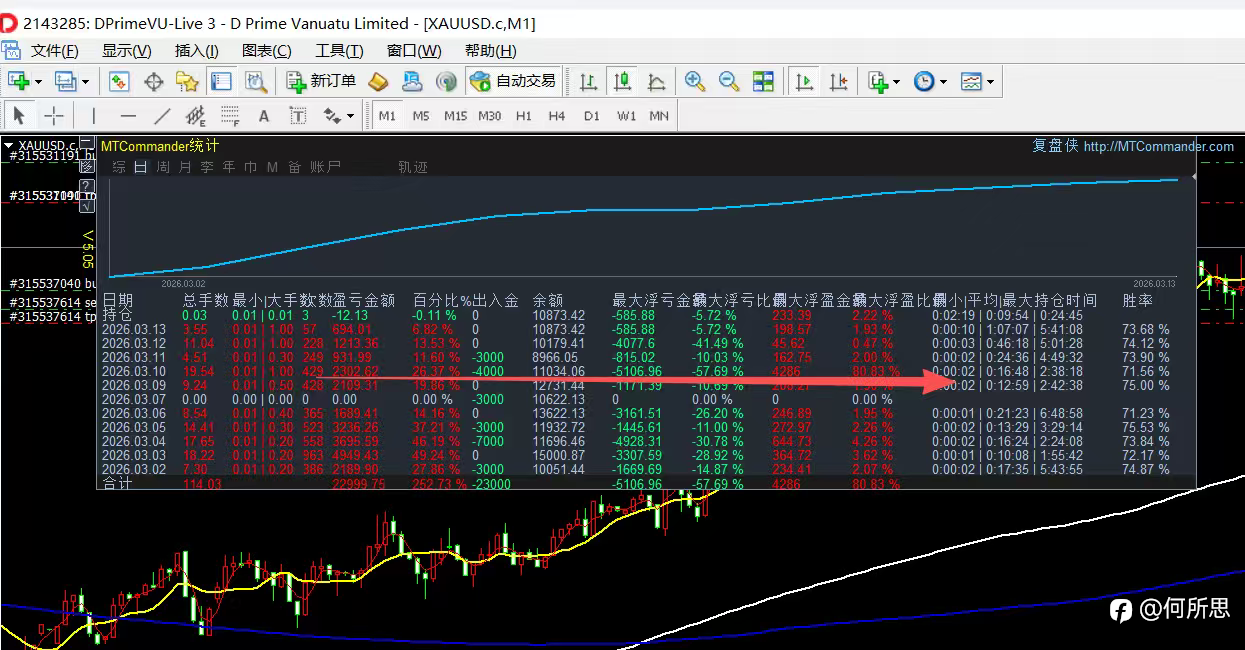Click the balance value 15000.87

[559, 455]
